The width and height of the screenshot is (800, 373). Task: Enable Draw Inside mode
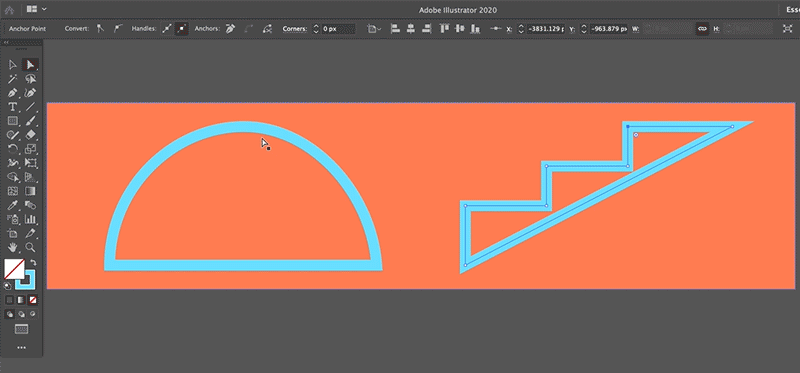point(33,314)
